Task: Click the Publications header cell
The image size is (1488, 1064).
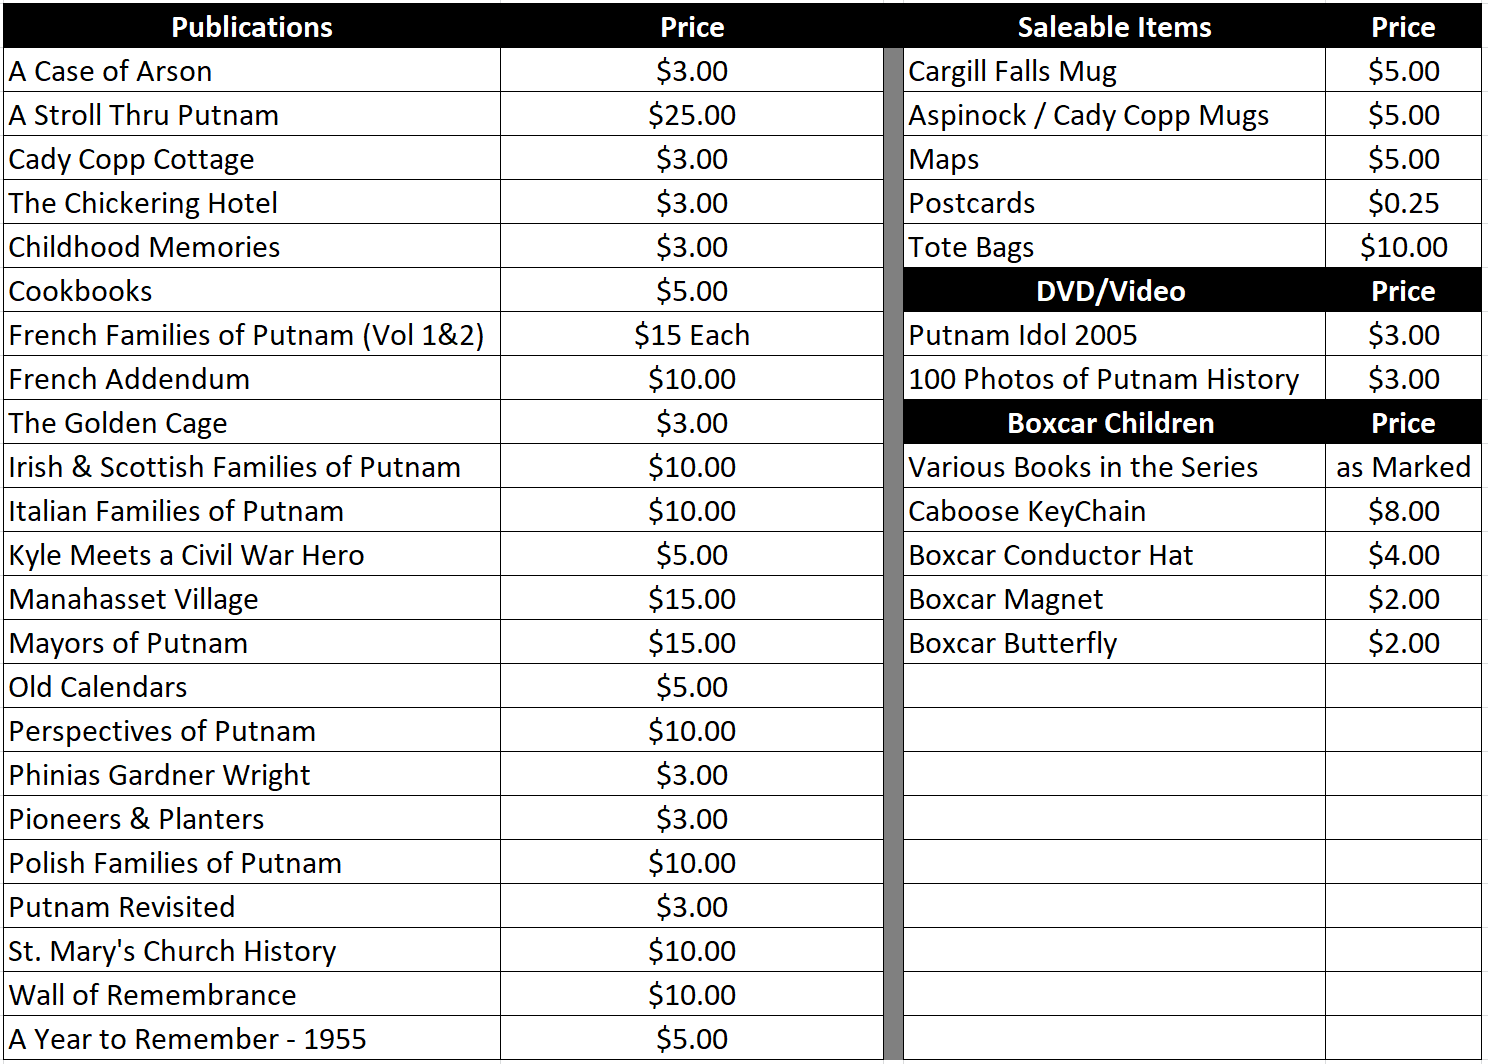Action: tap(252, 27)
